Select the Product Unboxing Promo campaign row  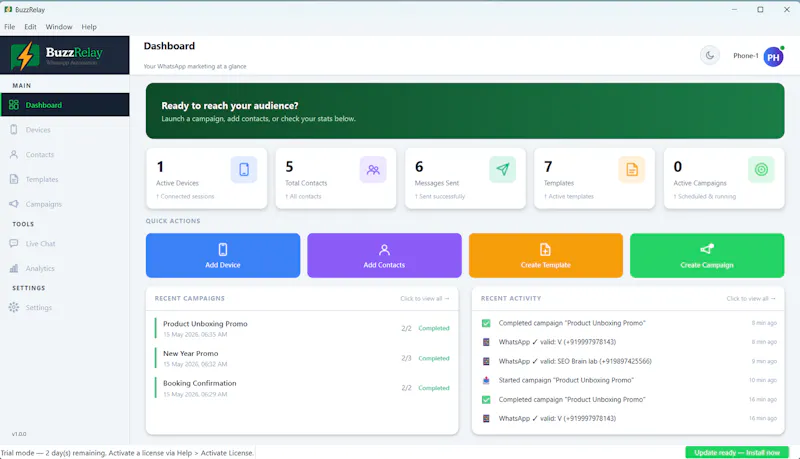[302, 328]
